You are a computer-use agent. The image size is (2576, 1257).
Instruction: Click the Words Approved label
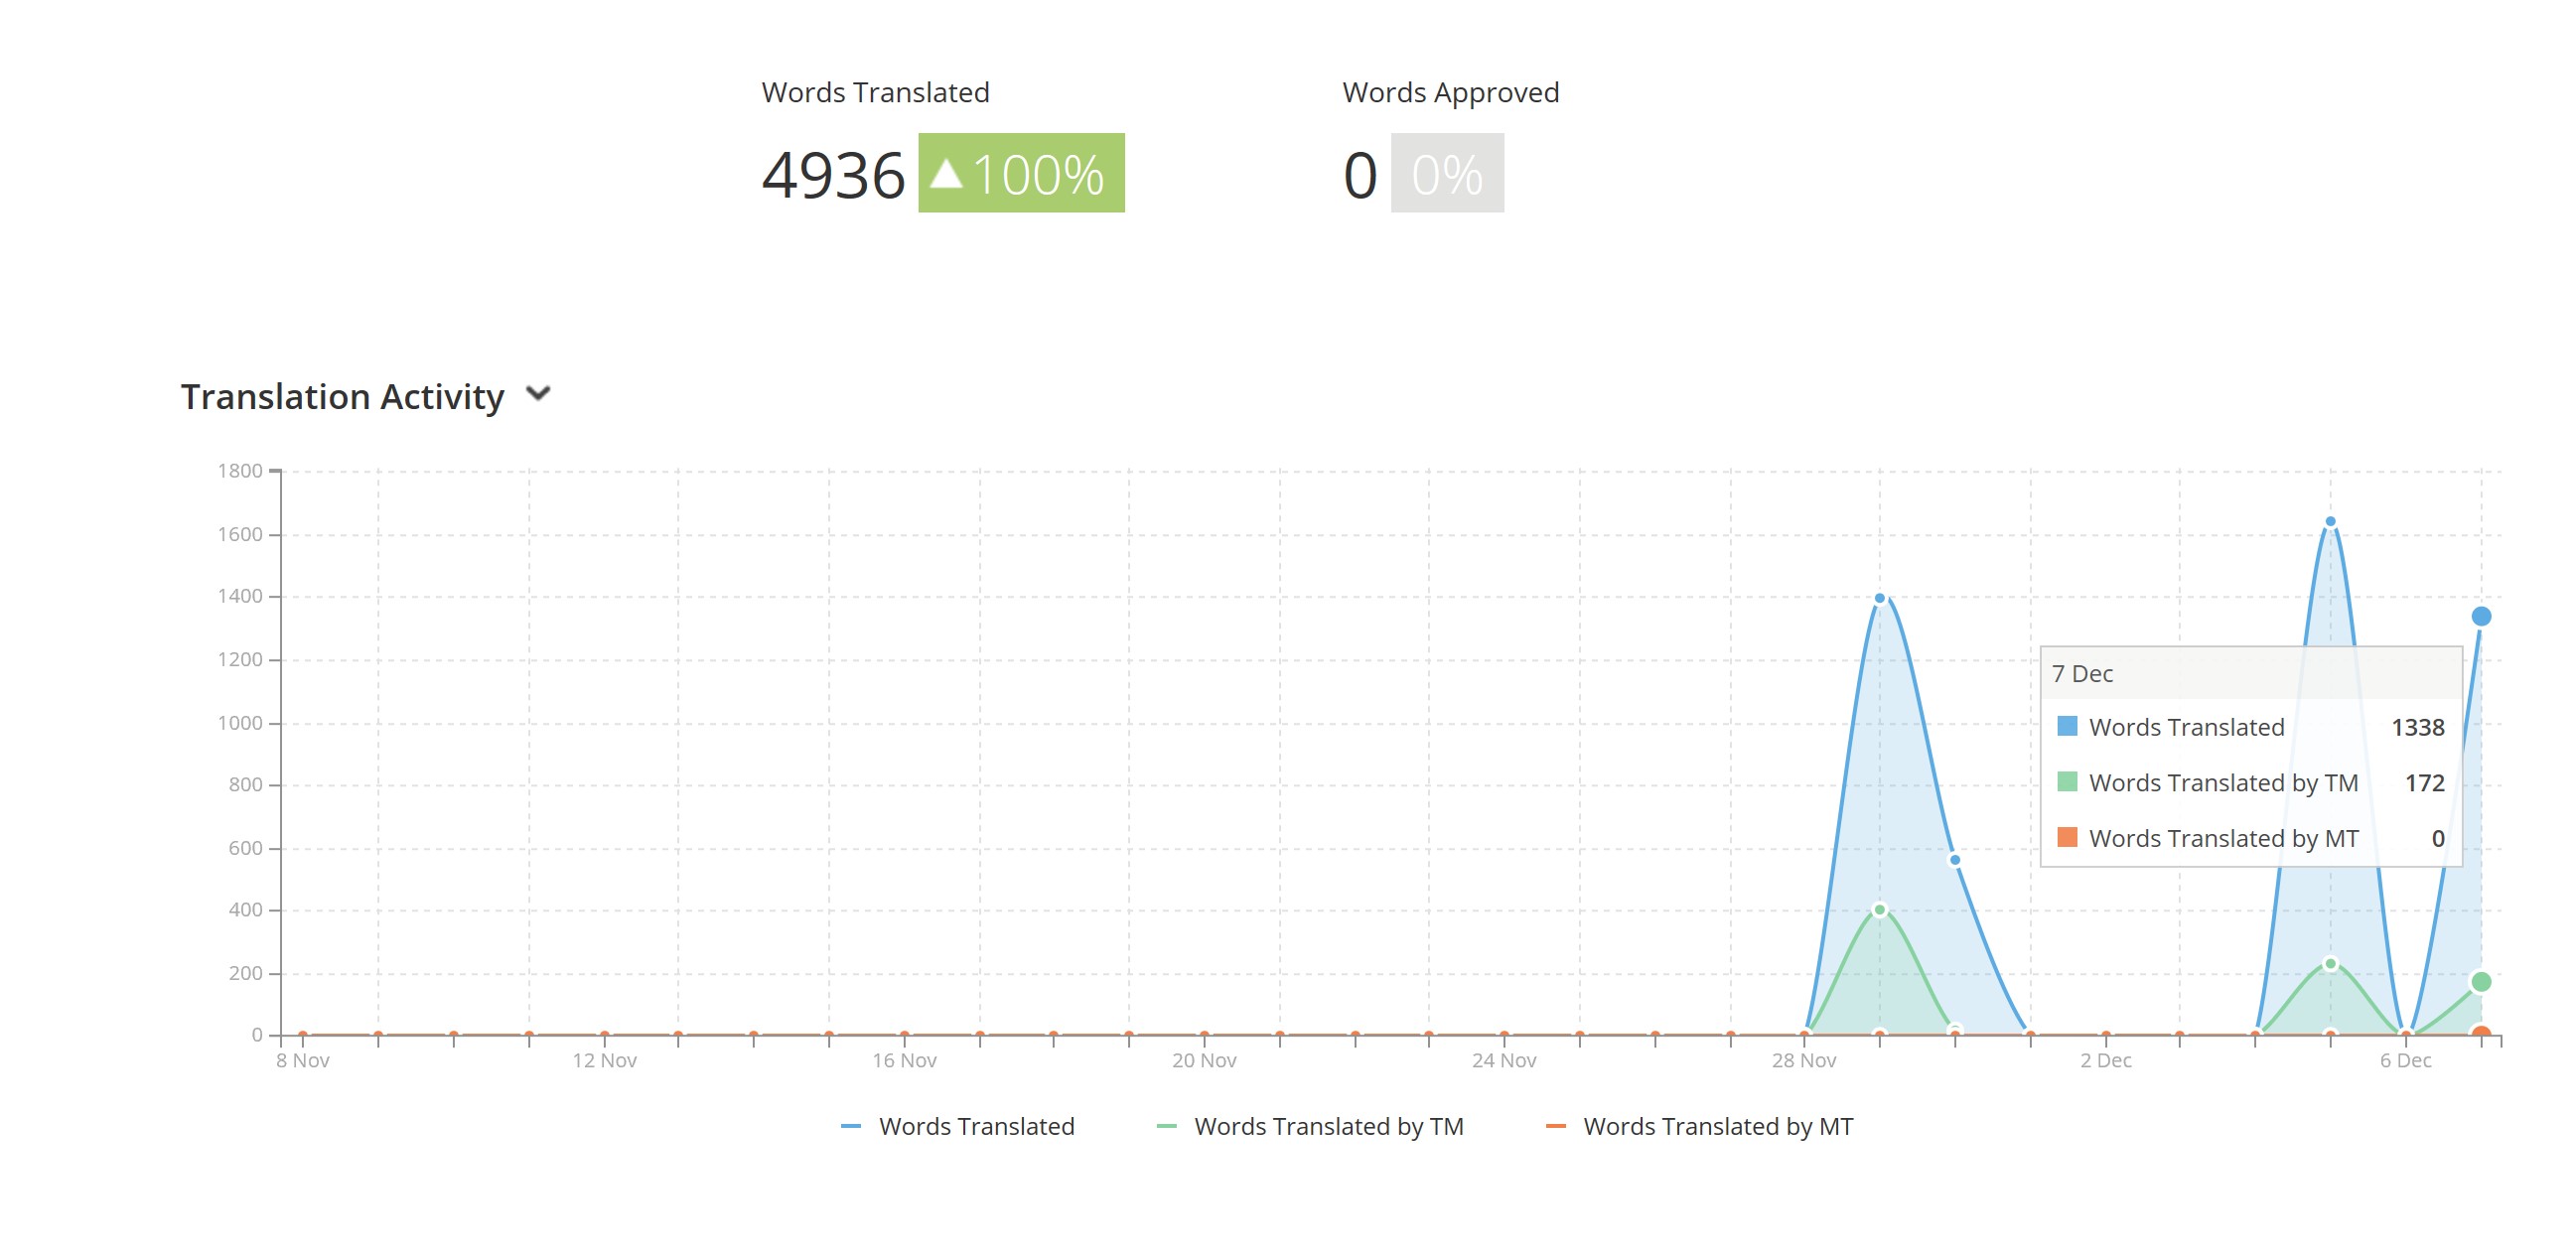click(x=1450, y=92)
